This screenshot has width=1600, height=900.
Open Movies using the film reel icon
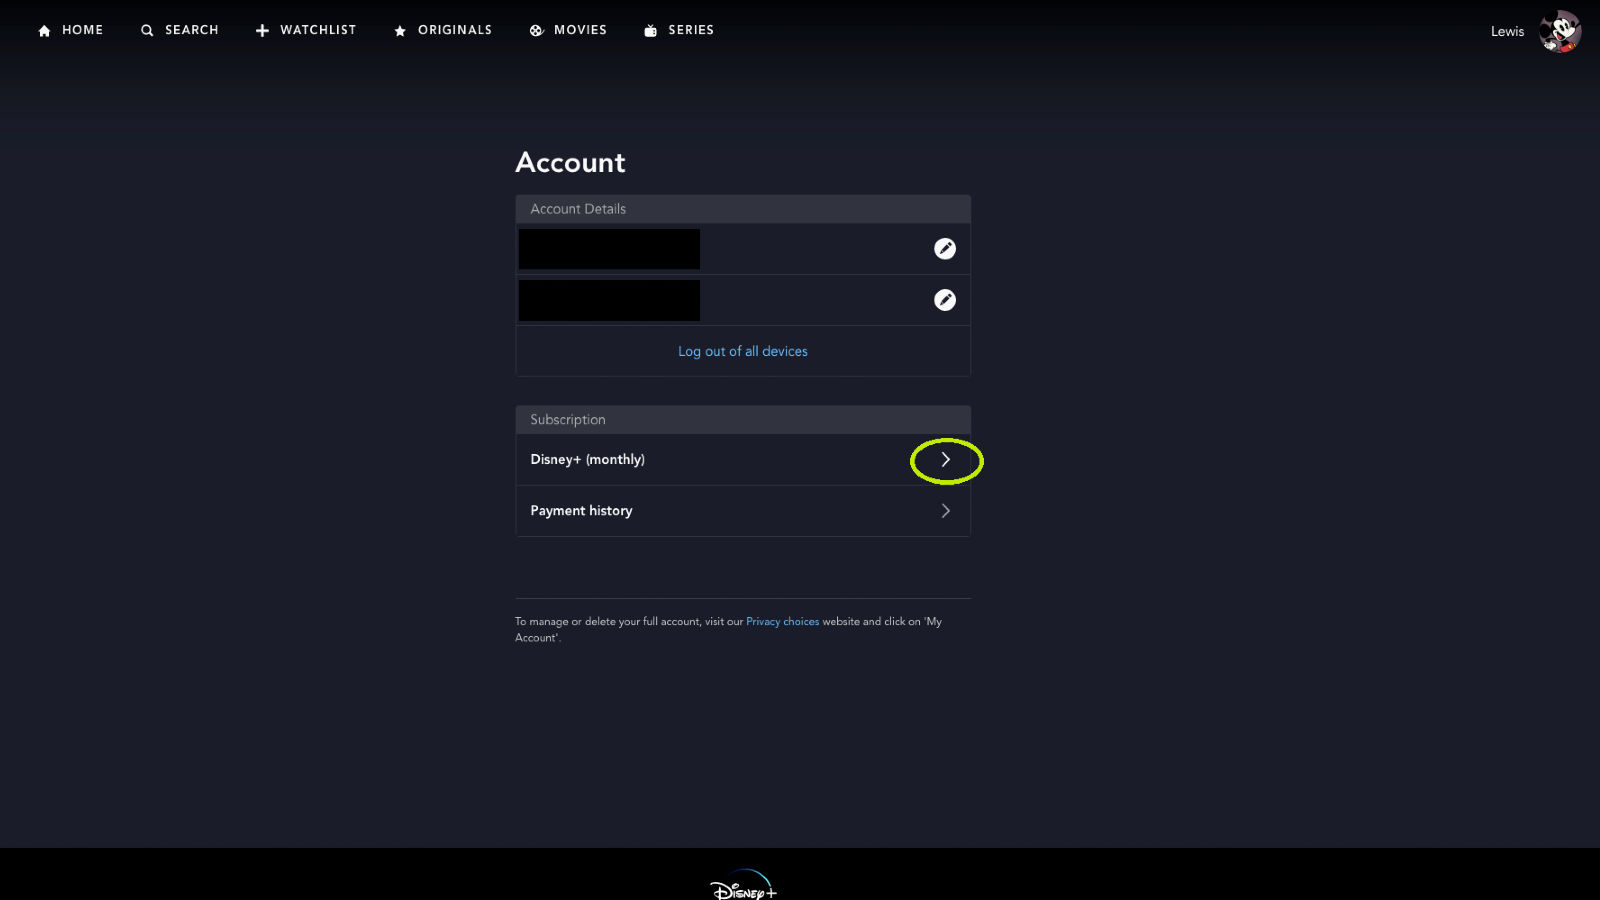536,30
